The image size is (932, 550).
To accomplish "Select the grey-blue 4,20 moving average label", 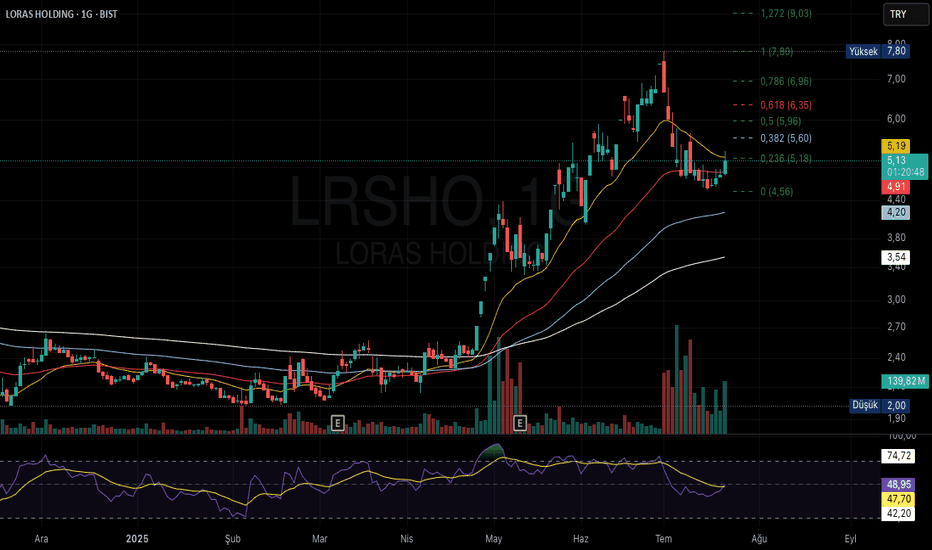I will (896, 212).
